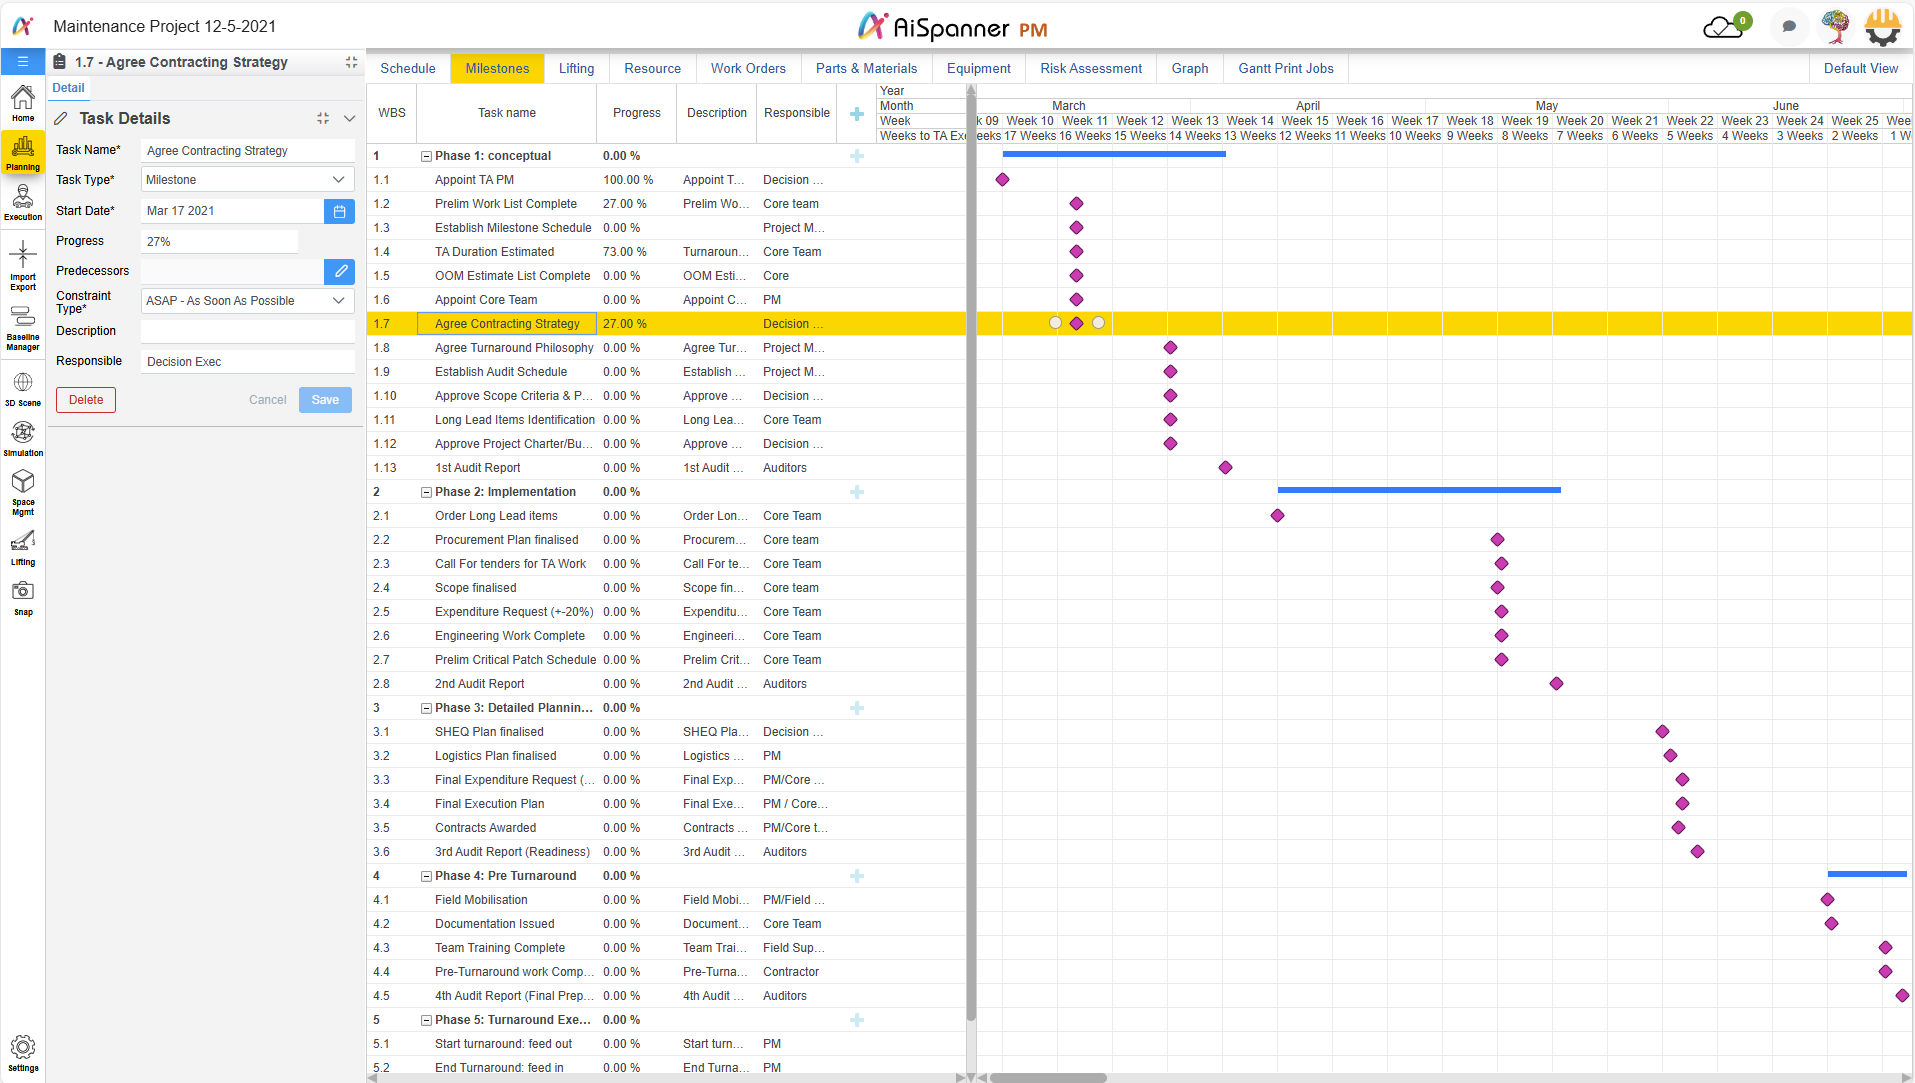Open the Simulation module
The width and height of the screenshot is (1915, 1083).
[22, 437]
